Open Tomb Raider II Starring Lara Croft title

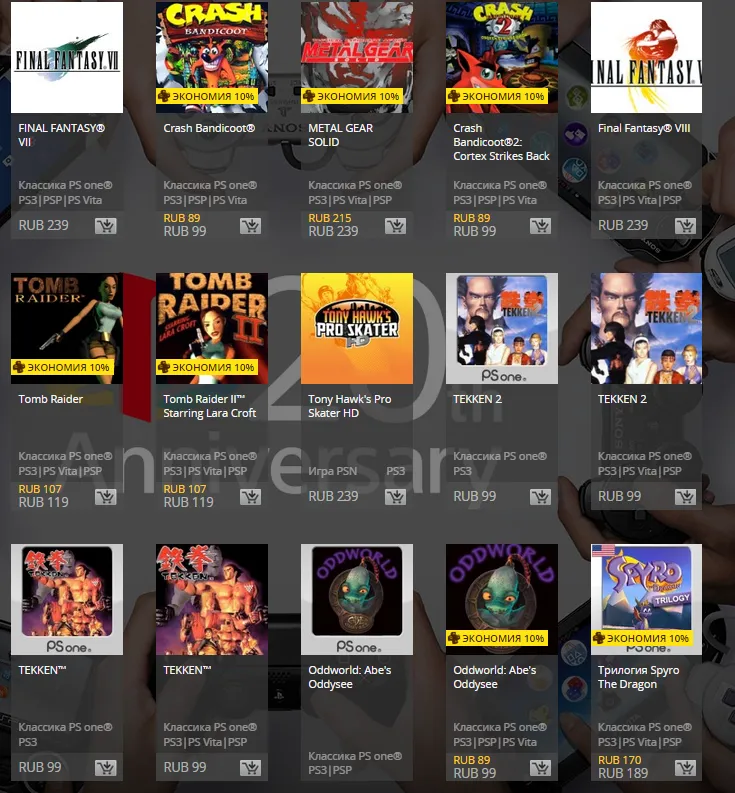pyautogui.click(x=210, y=406)
